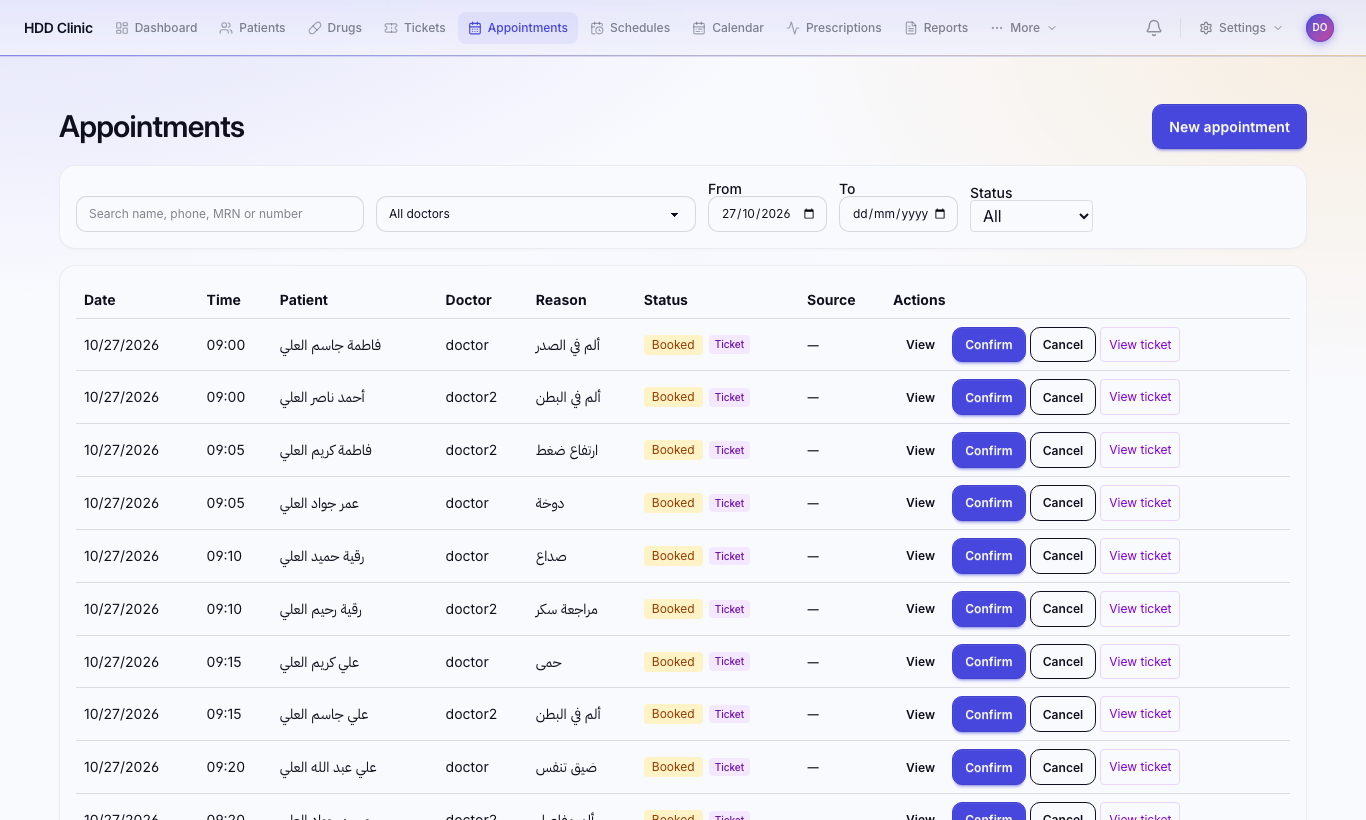Switch to the Schedules page

(x=630, y=28)
